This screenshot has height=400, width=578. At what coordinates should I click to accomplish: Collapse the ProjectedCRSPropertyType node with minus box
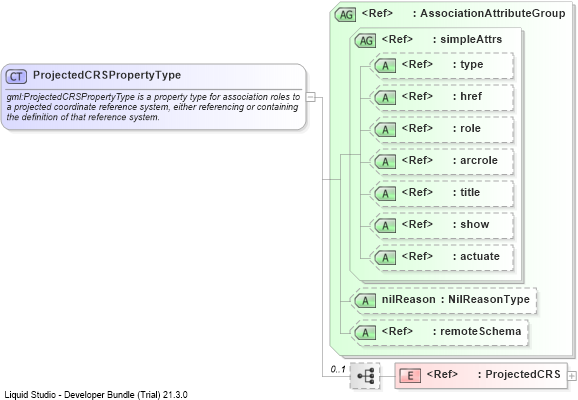(311, 97)
